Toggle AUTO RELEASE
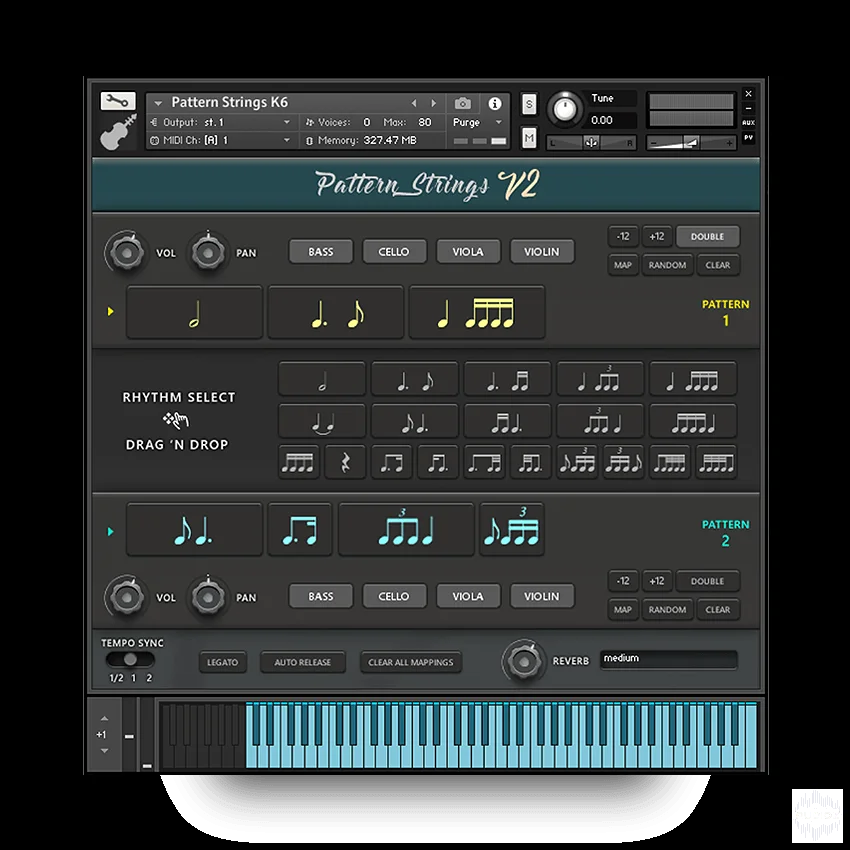Viewport: 850px width, 850px height. coord(302,662)
